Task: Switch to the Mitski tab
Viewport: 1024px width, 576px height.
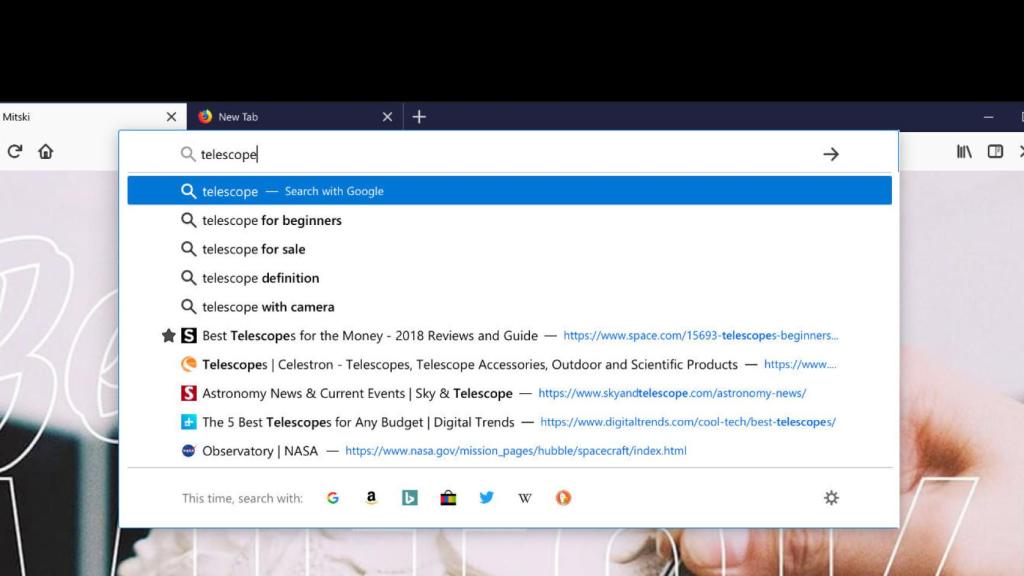Action: (x=80, y=116)
